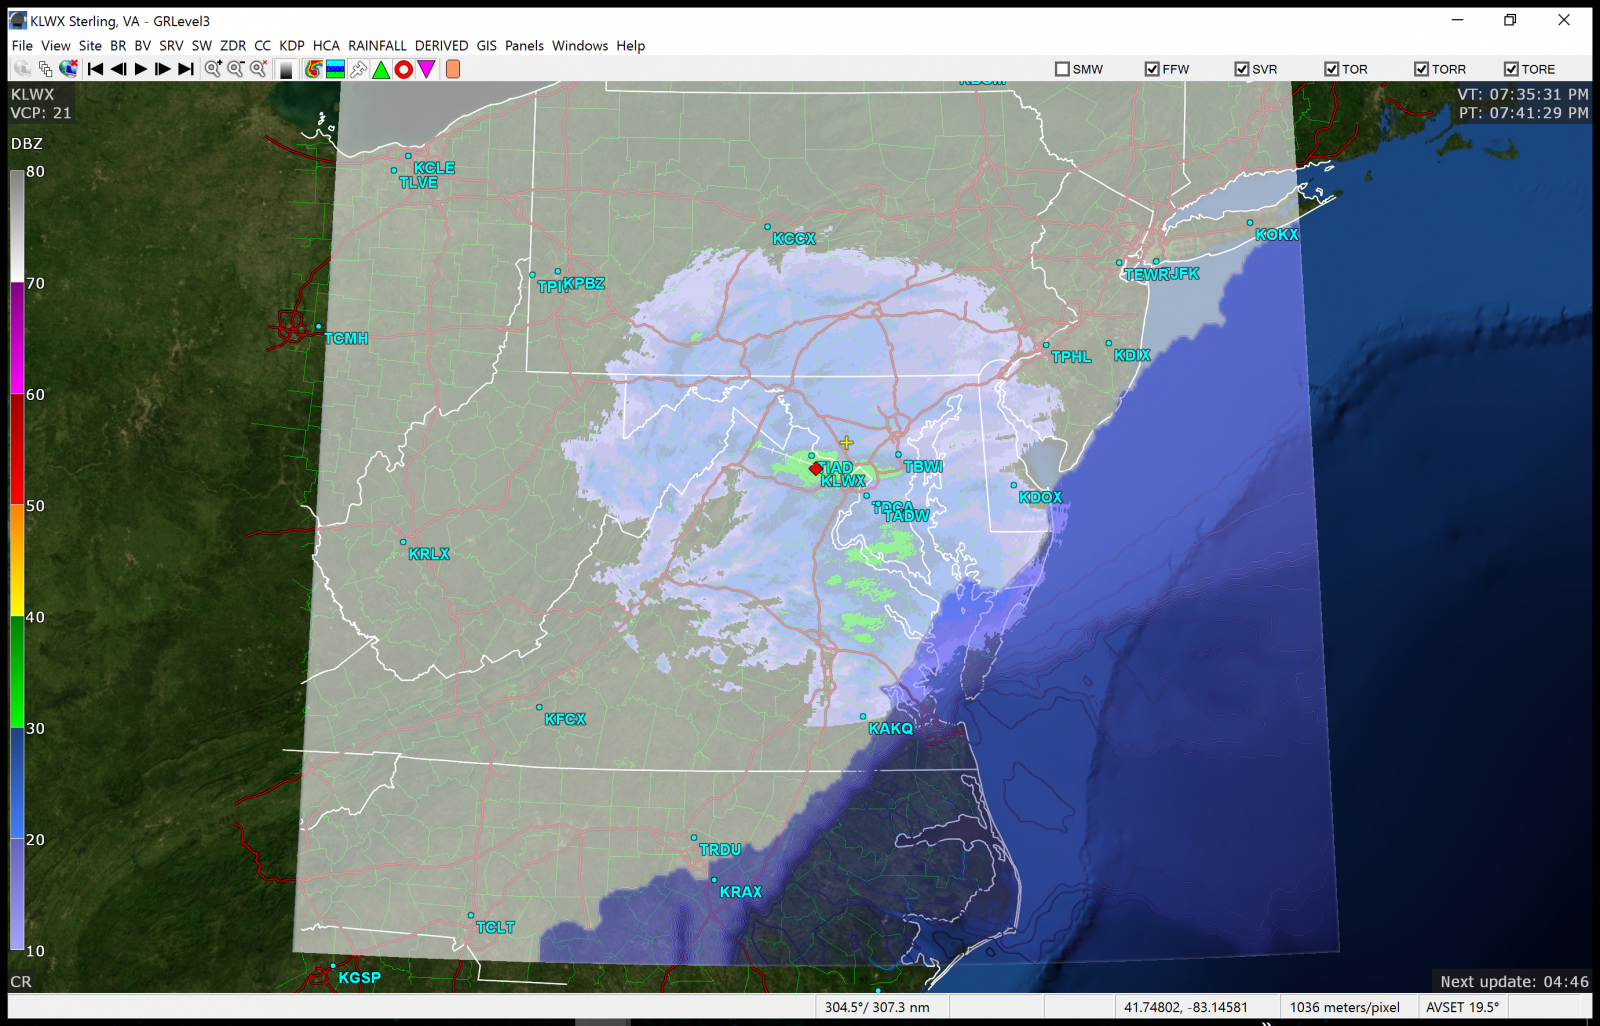Click the KGSP radar site label
1600x1026 pixels.
coord(359,978)
